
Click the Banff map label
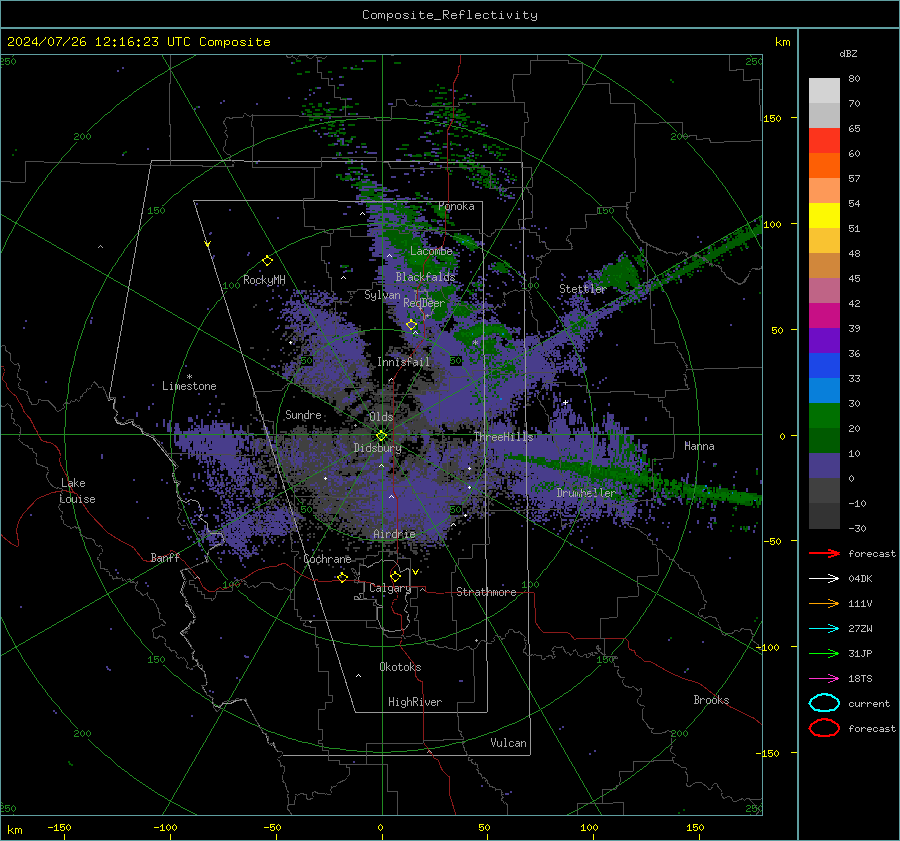165,557
